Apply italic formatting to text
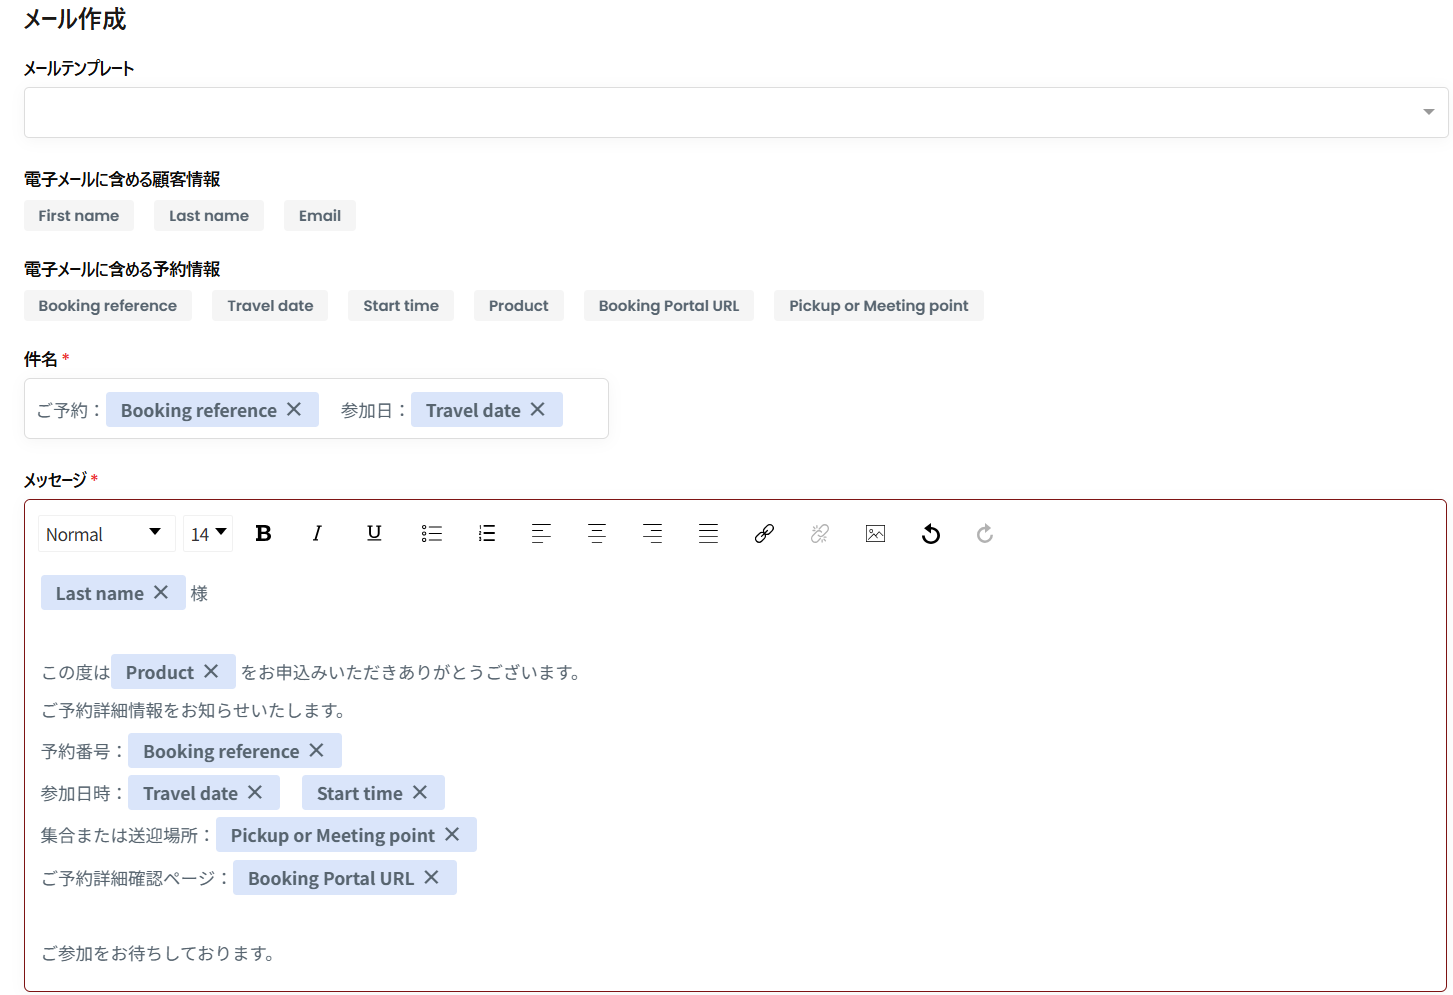 [317, 534]
